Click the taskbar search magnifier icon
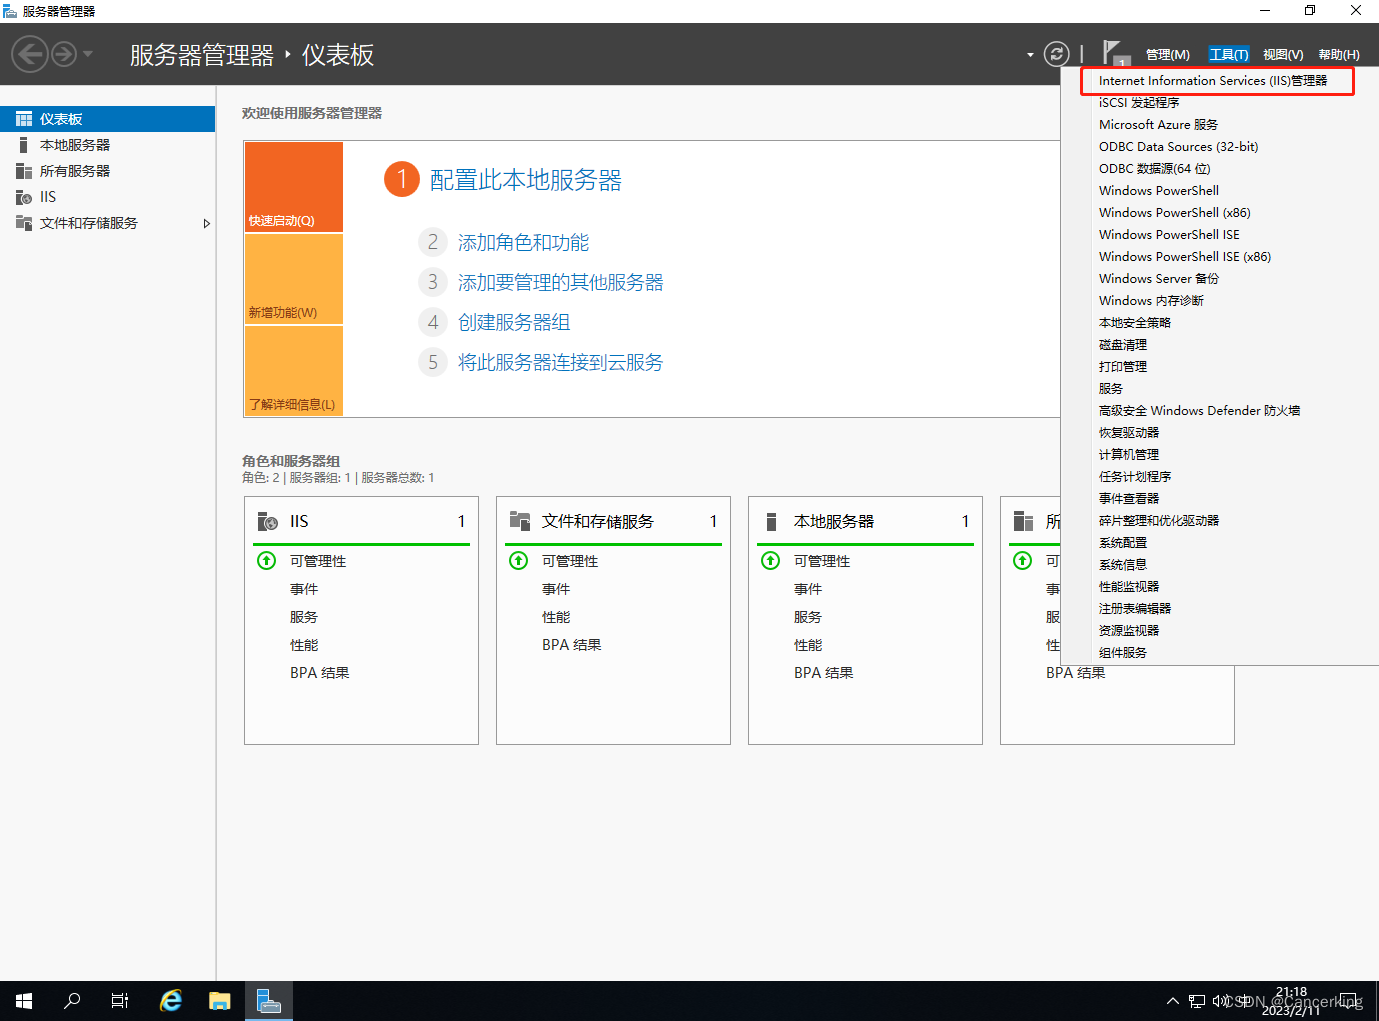The width and height of the screenshot is (1379, 1021). tap(72, 1001)
